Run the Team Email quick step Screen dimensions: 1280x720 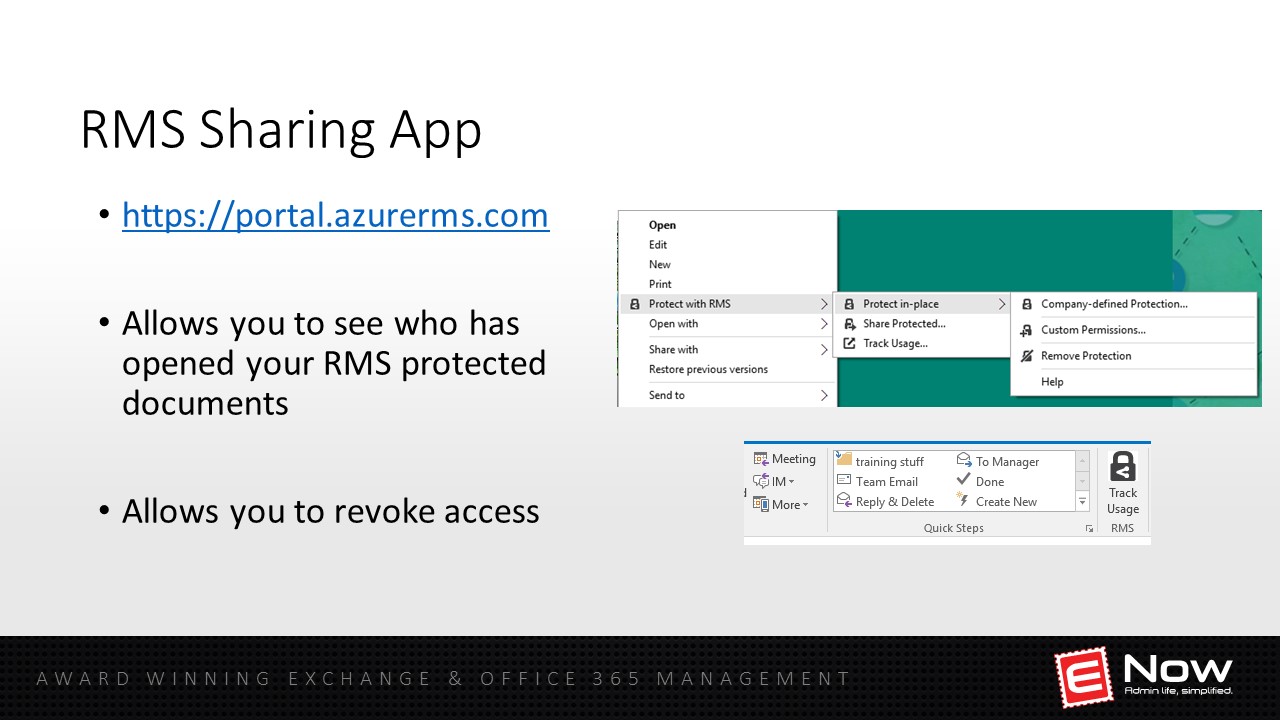[878, 482]
